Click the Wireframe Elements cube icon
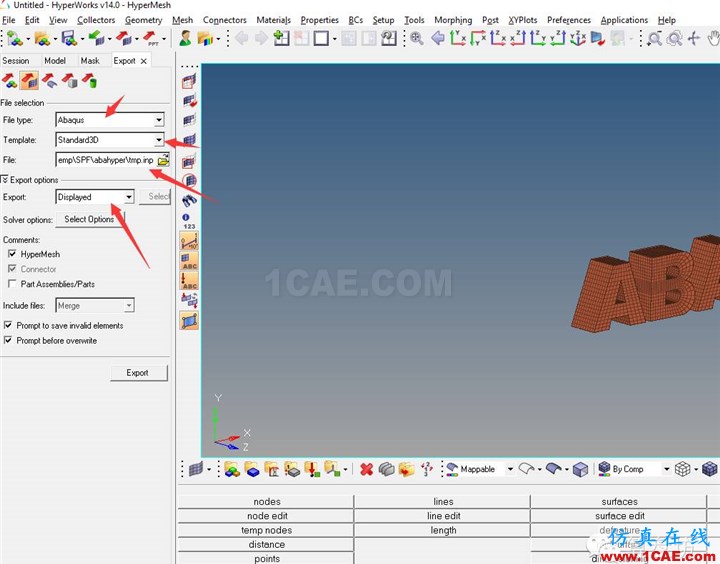 coord(682,469)
